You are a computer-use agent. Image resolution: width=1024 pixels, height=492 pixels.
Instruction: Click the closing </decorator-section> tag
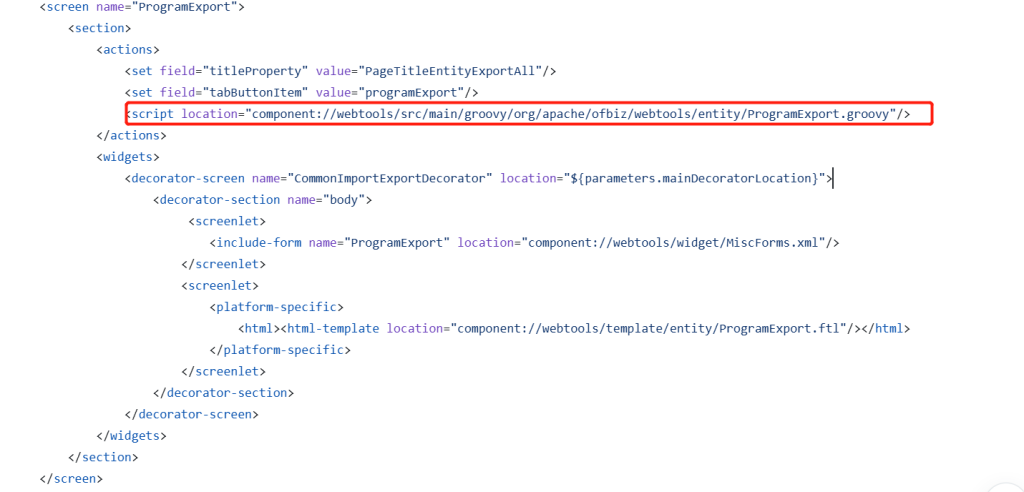[x=223, y=393]
